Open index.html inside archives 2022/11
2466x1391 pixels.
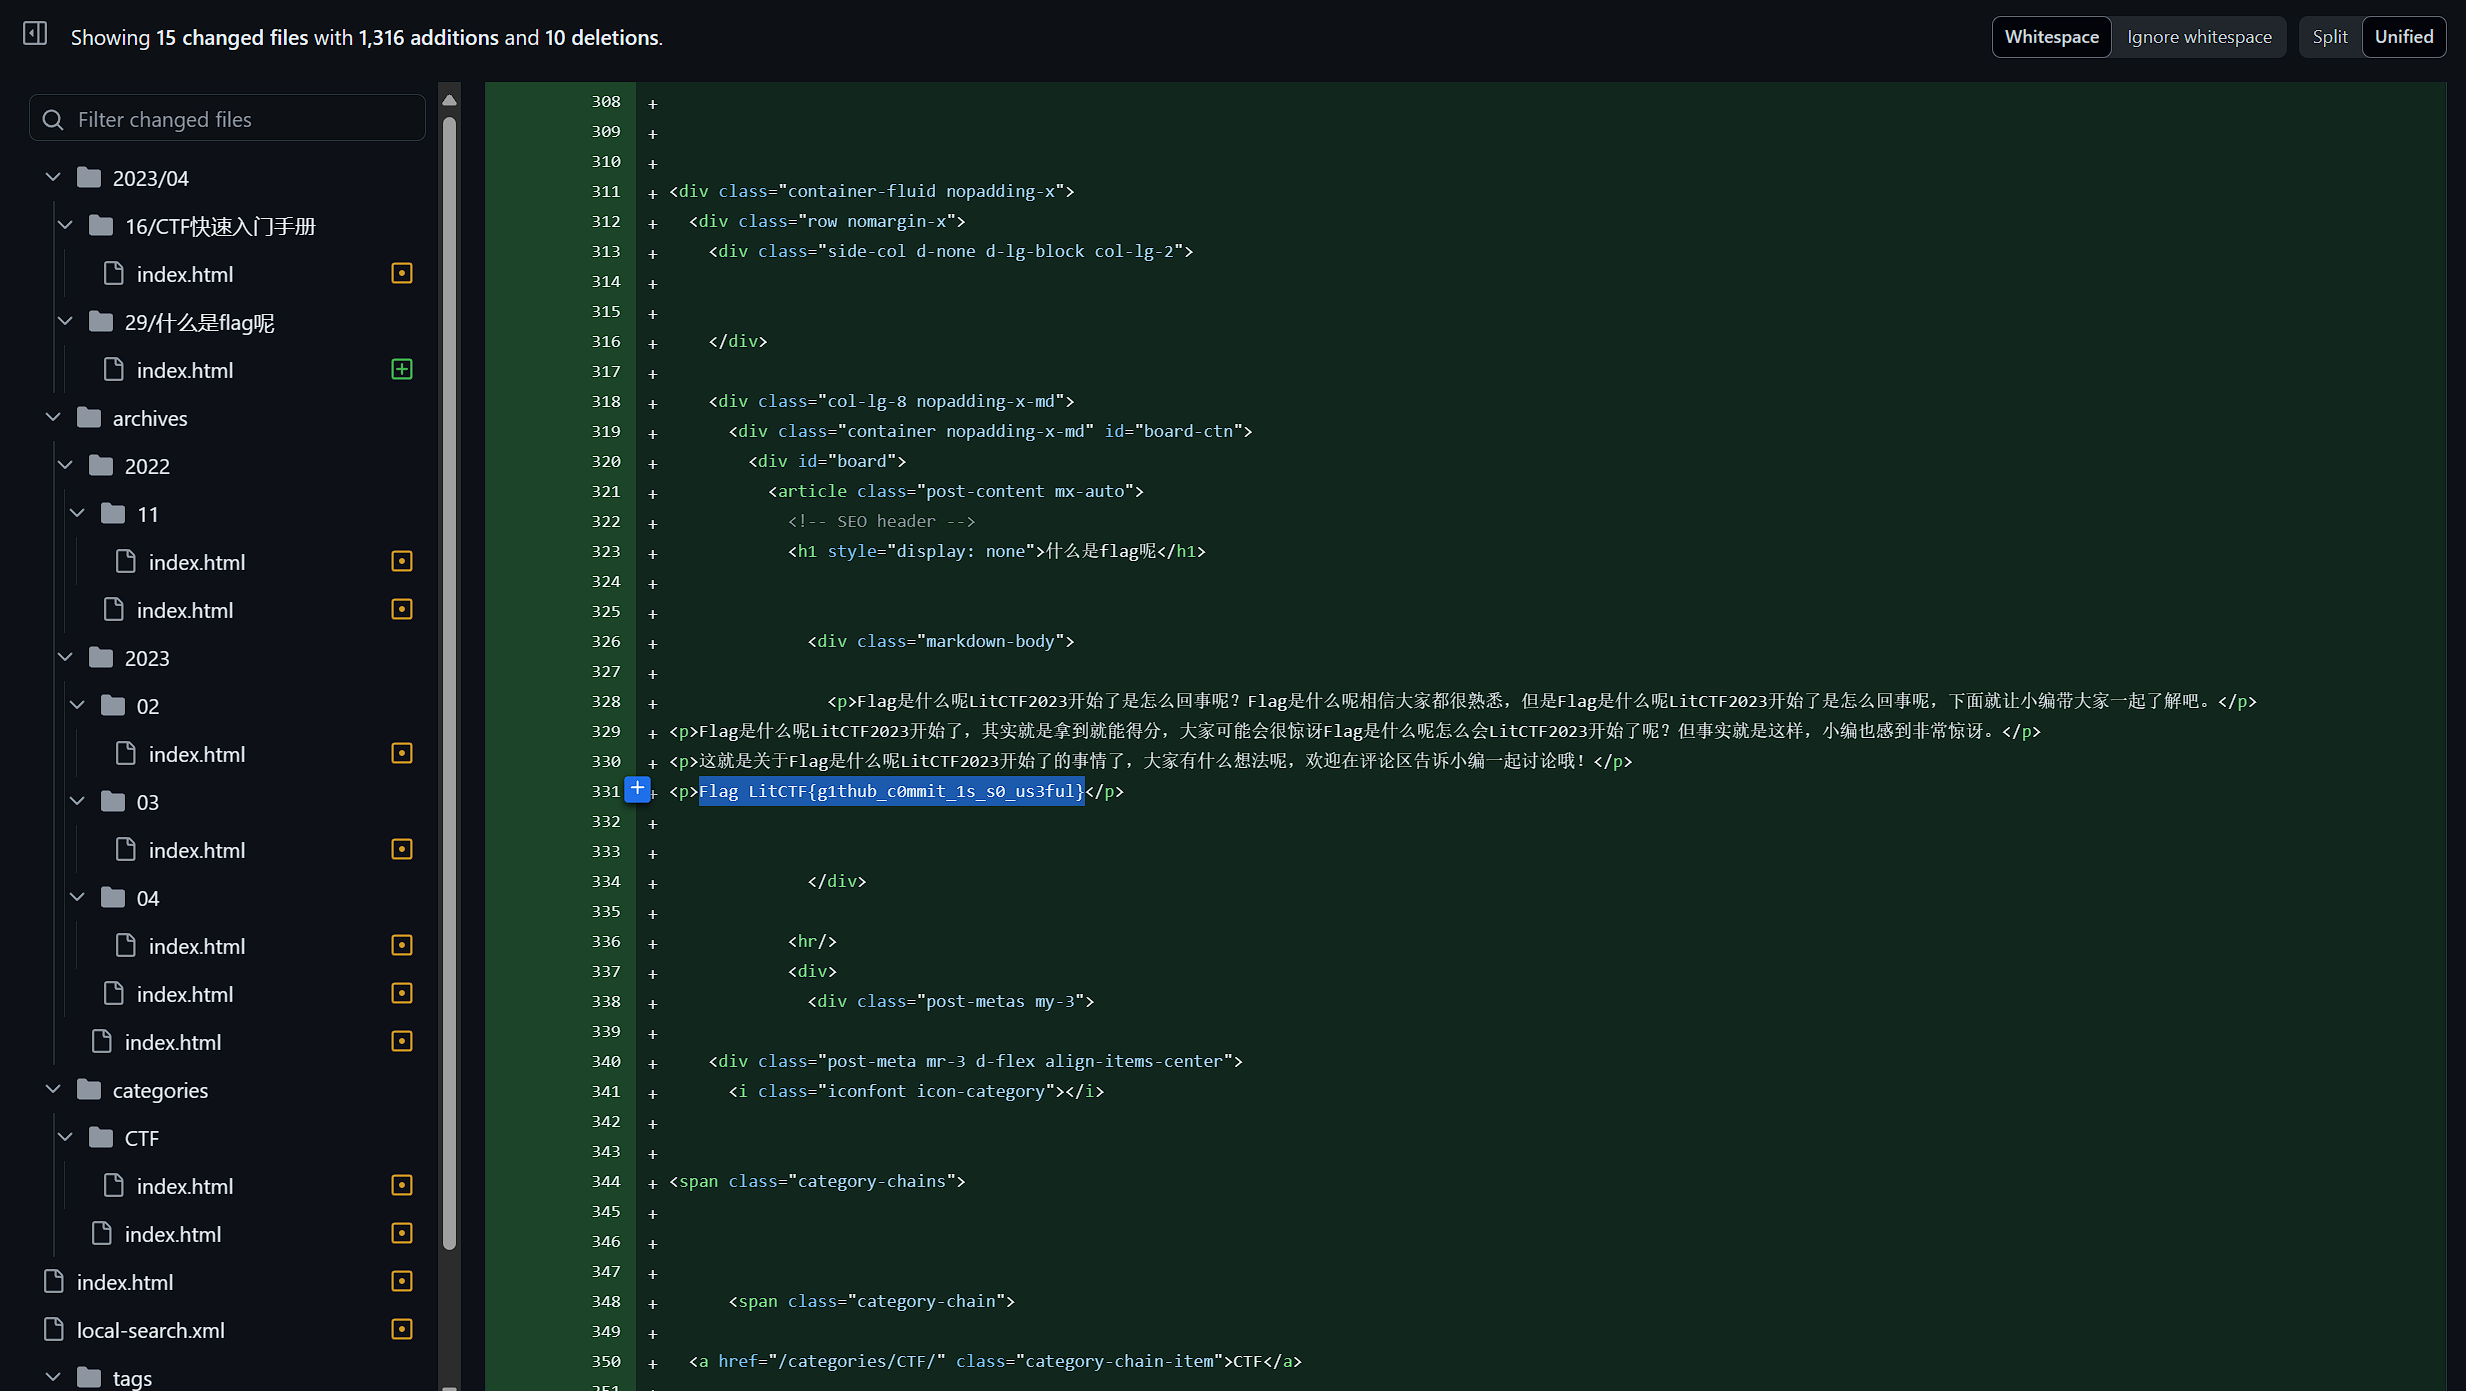[197, 562]
